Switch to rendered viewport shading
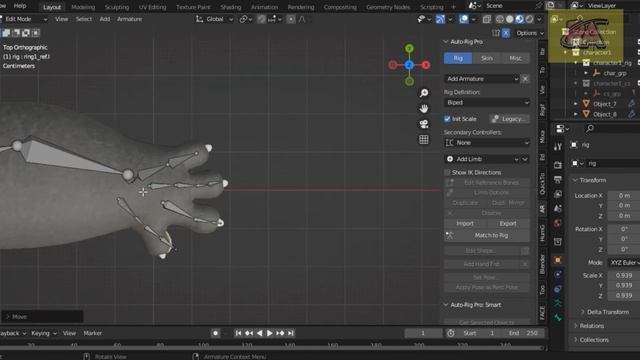This screenshot has height=360, width=640. pyautogui.click(x=529, y=19)
